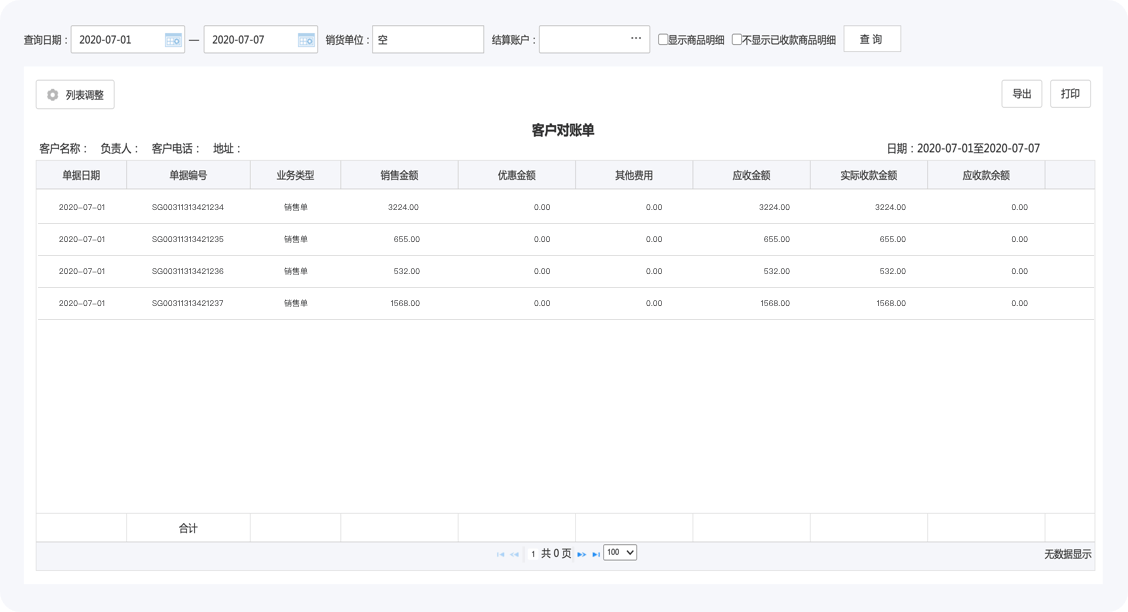Go to the next page
Image resolution: width=1128 pixels, height=612 pixels.
tap(581, 553)
